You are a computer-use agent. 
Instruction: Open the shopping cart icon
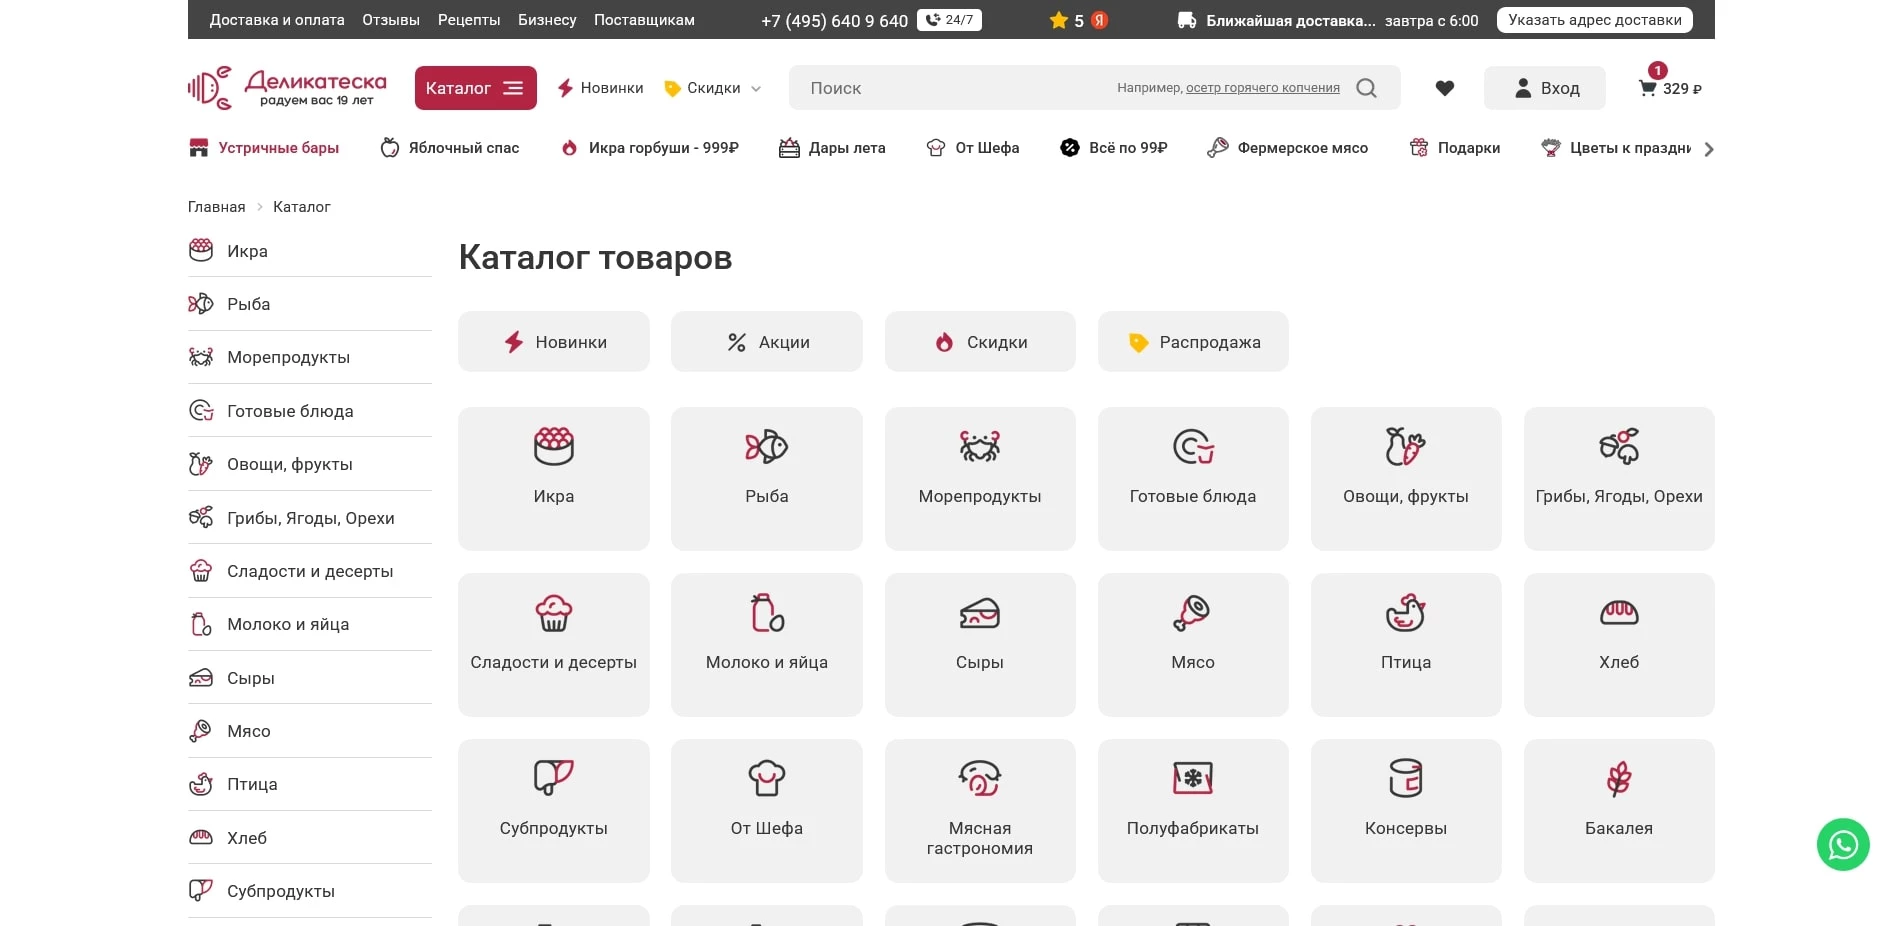1645,88
